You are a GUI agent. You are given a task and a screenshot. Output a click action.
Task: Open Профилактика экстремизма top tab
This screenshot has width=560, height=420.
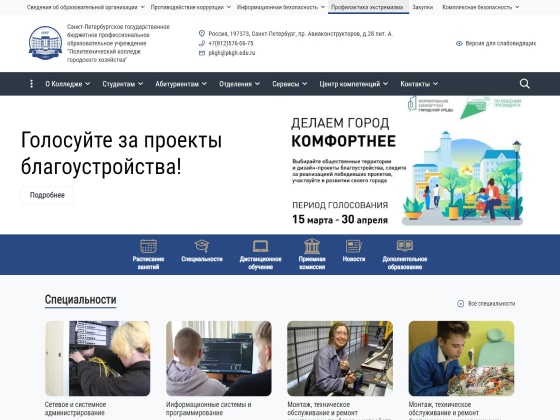[x=368, y=7]
